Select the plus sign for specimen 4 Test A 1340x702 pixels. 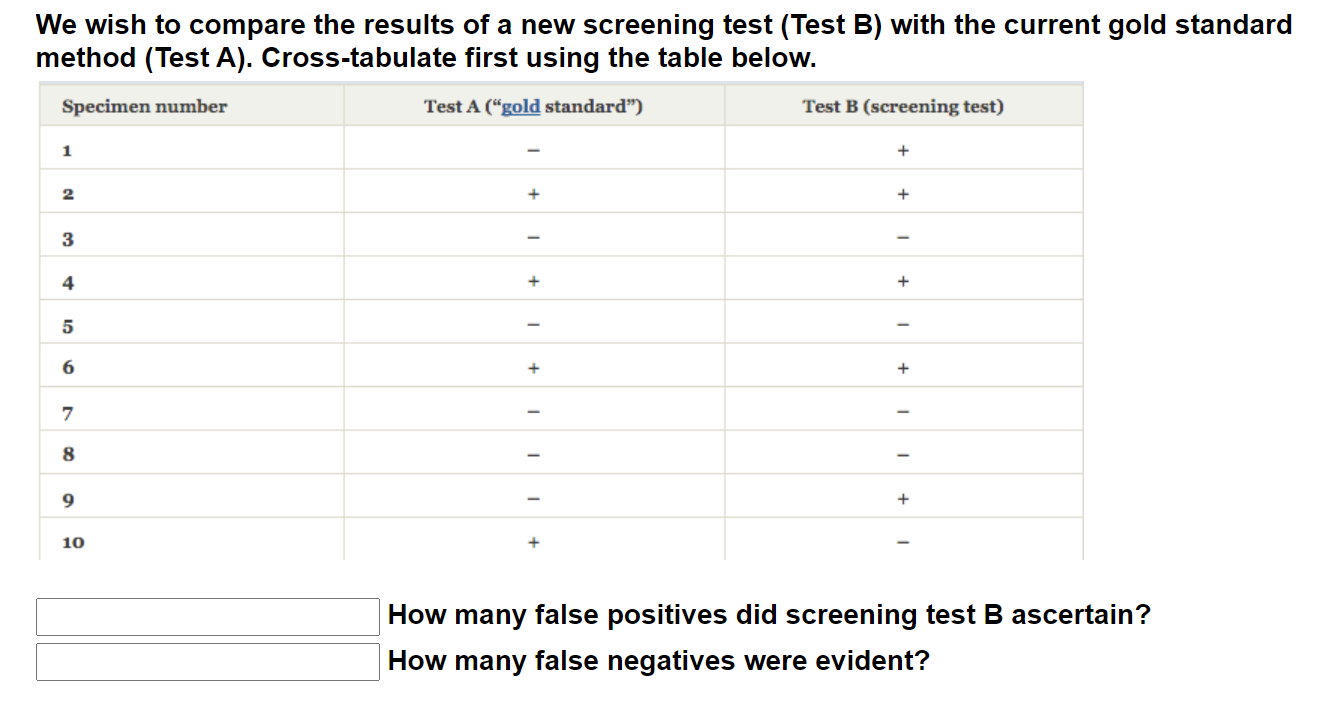tap(533, 279)
